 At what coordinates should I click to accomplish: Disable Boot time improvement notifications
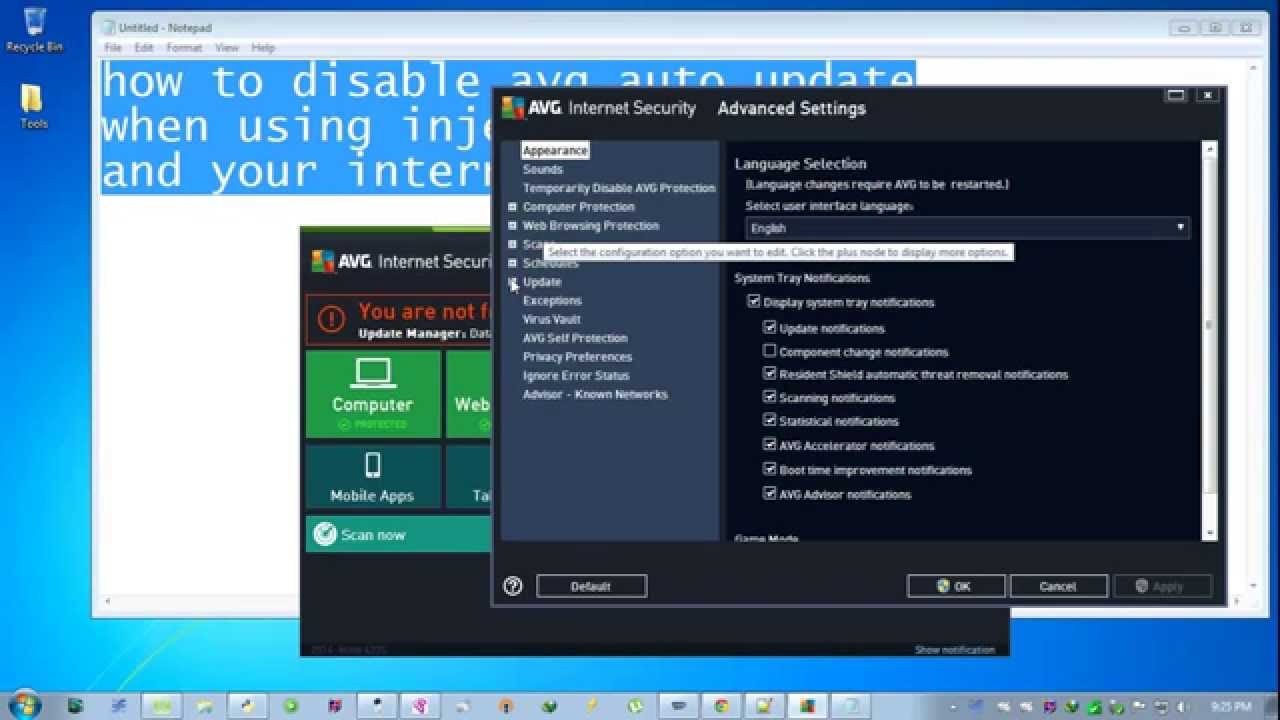pos(770,469)
